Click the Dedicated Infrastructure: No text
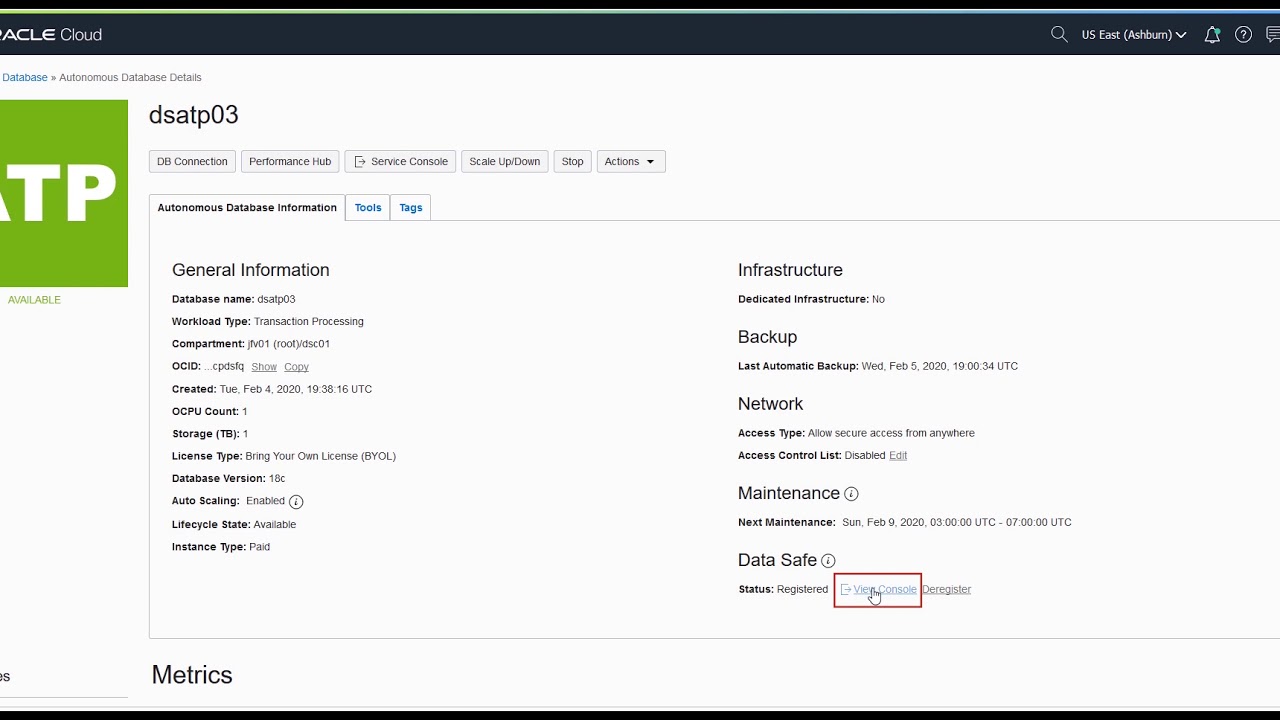Screen dimensions: 1280x720 [811, 299]
